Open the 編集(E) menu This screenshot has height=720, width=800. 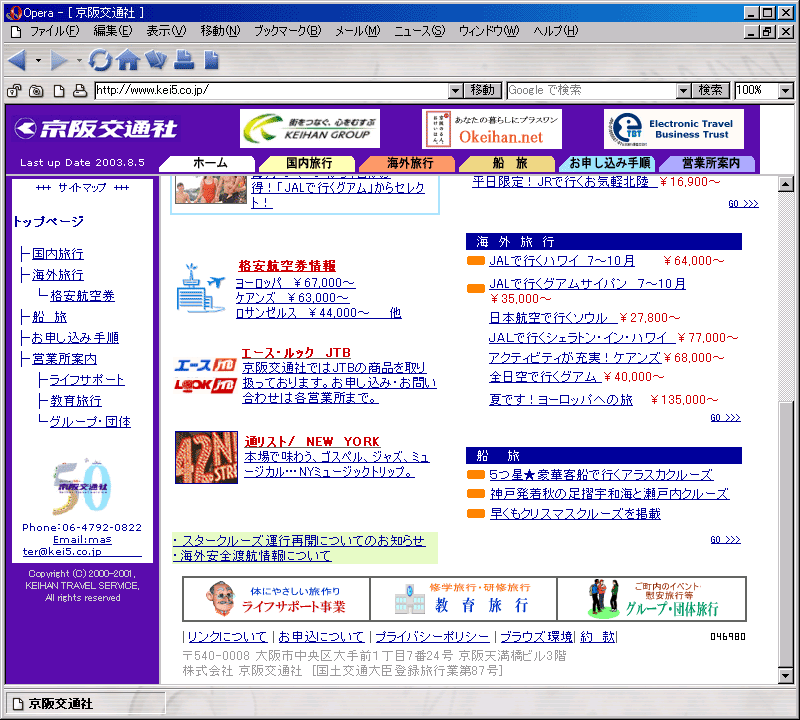pos(113,31)
